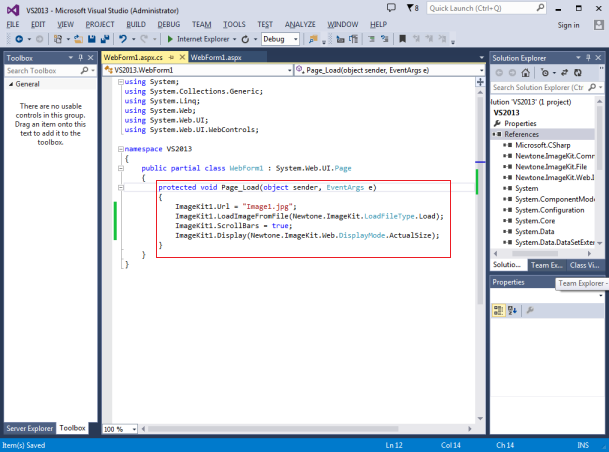
Task: Select the System.Configuration reference
Action: click(x=550, y=210)
